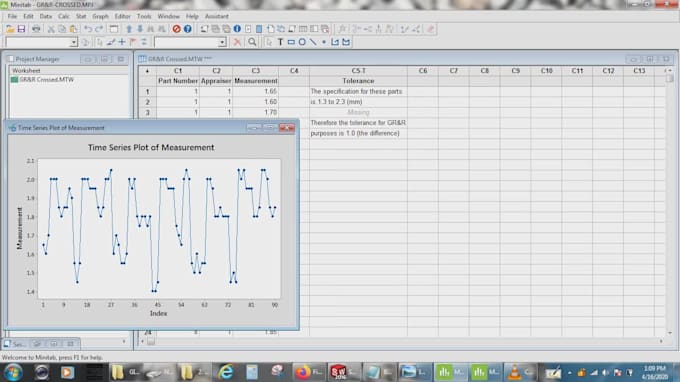Select the polygon drawing tool

pyautogui.click(x=346, y=42)
